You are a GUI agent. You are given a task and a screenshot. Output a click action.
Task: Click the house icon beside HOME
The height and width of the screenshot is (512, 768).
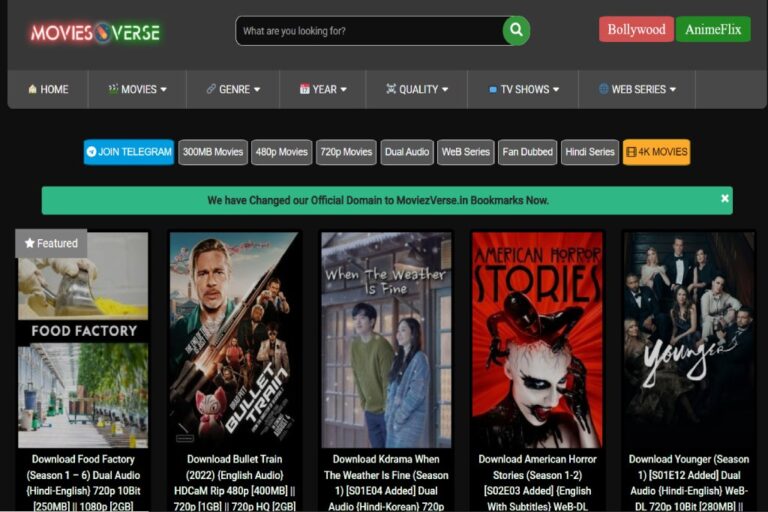pos(32,89)
